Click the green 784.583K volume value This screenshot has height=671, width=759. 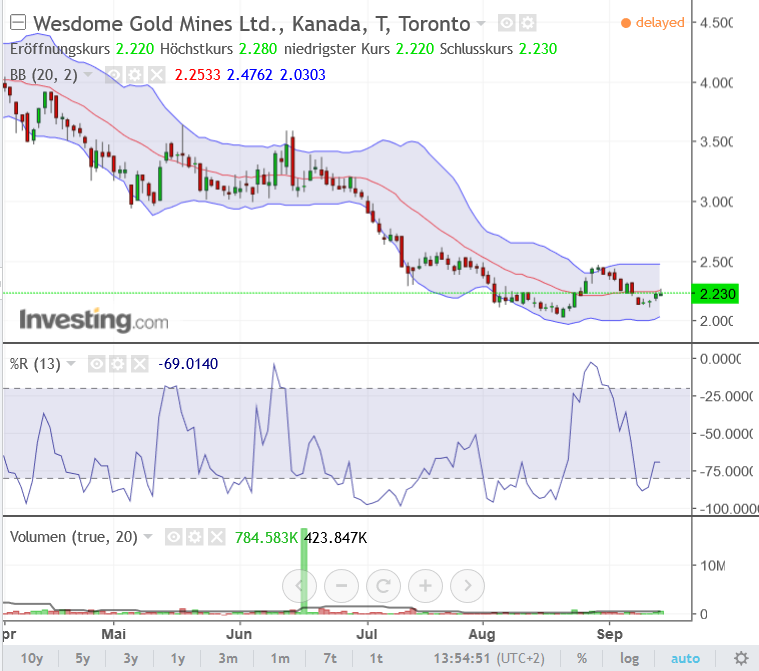266,537
